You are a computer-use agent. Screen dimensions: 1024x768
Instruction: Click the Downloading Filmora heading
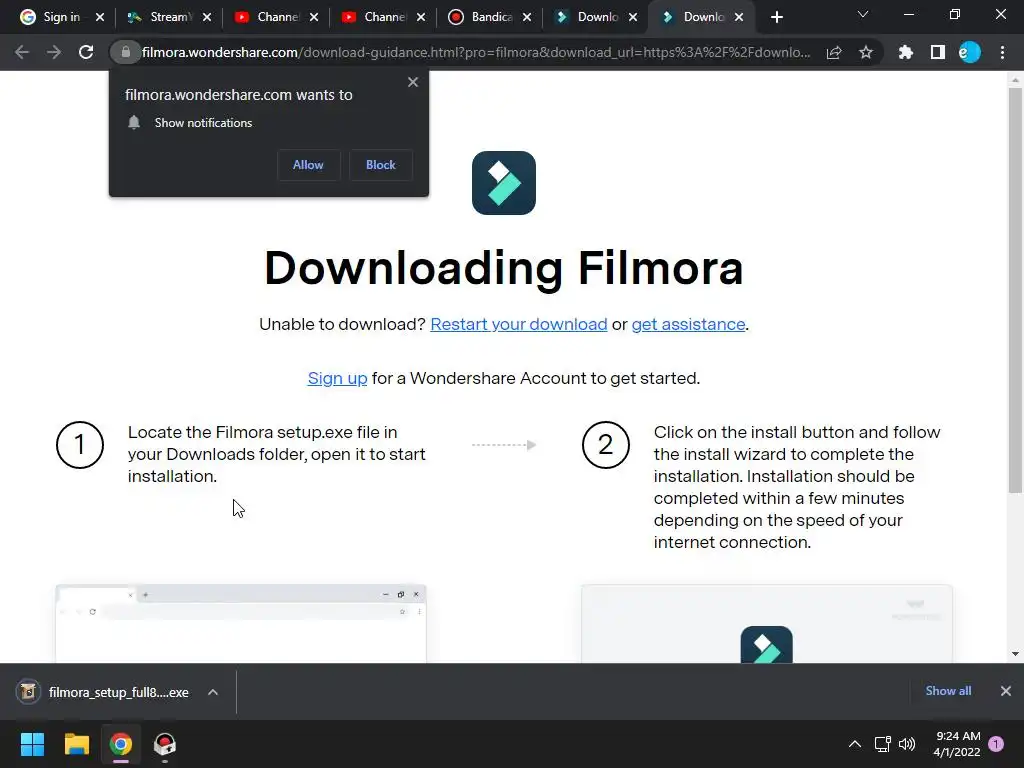tap(504, 268)
